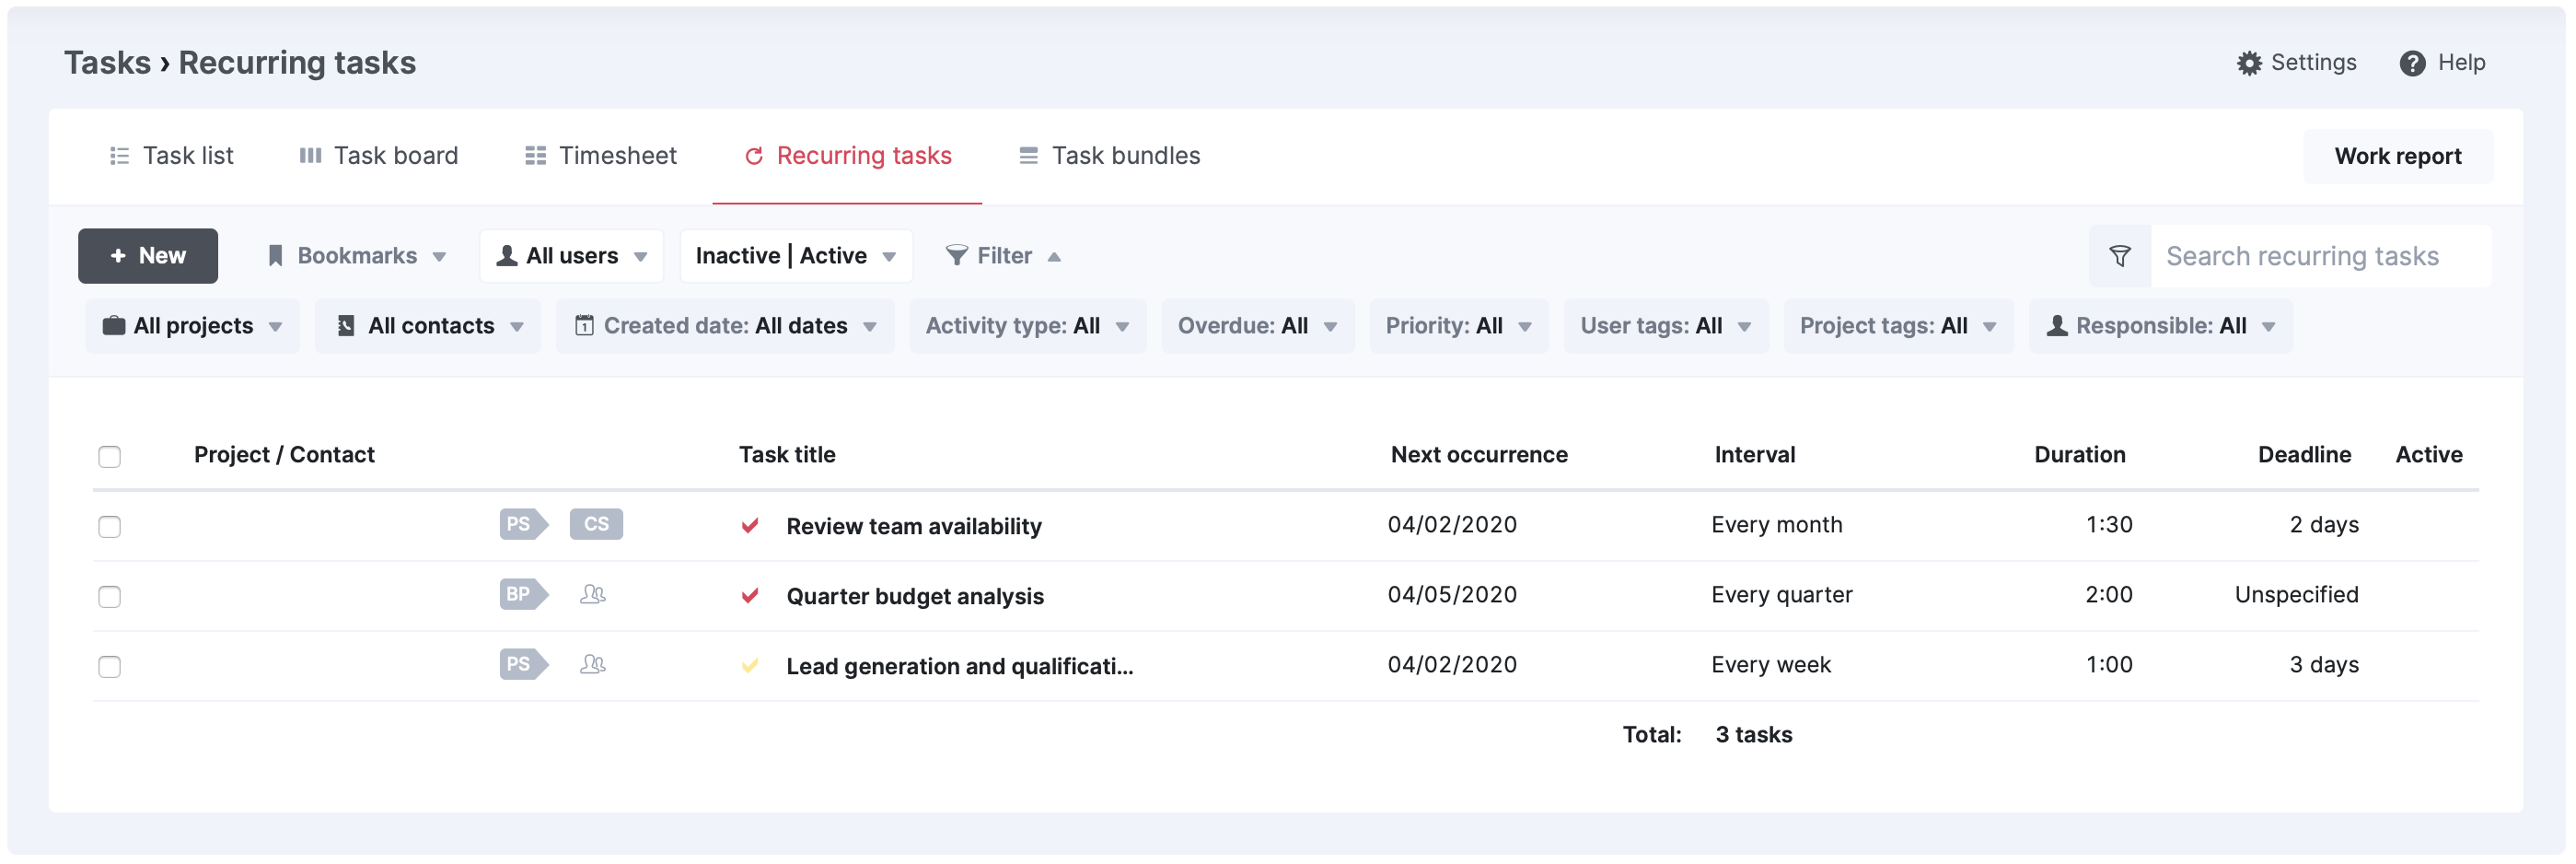This screenshot has height=864, width=2576.
Task: Sort by Next occurrence column header
Action: point(1479,455)
